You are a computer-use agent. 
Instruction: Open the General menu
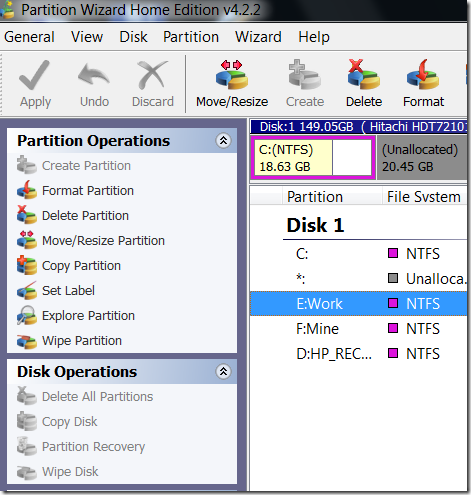(x=29, y=37)
